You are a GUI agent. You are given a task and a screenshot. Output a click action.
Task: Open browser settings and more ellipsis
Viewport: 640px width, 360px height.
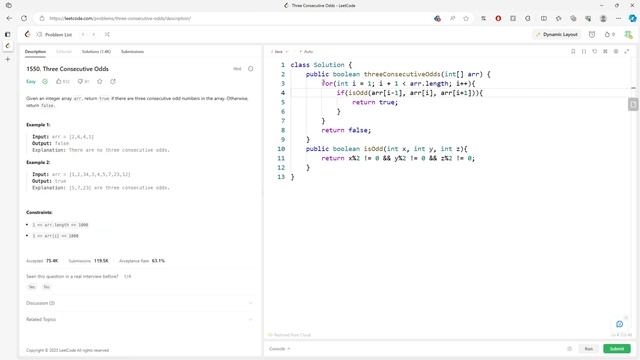tap(618, 18)
